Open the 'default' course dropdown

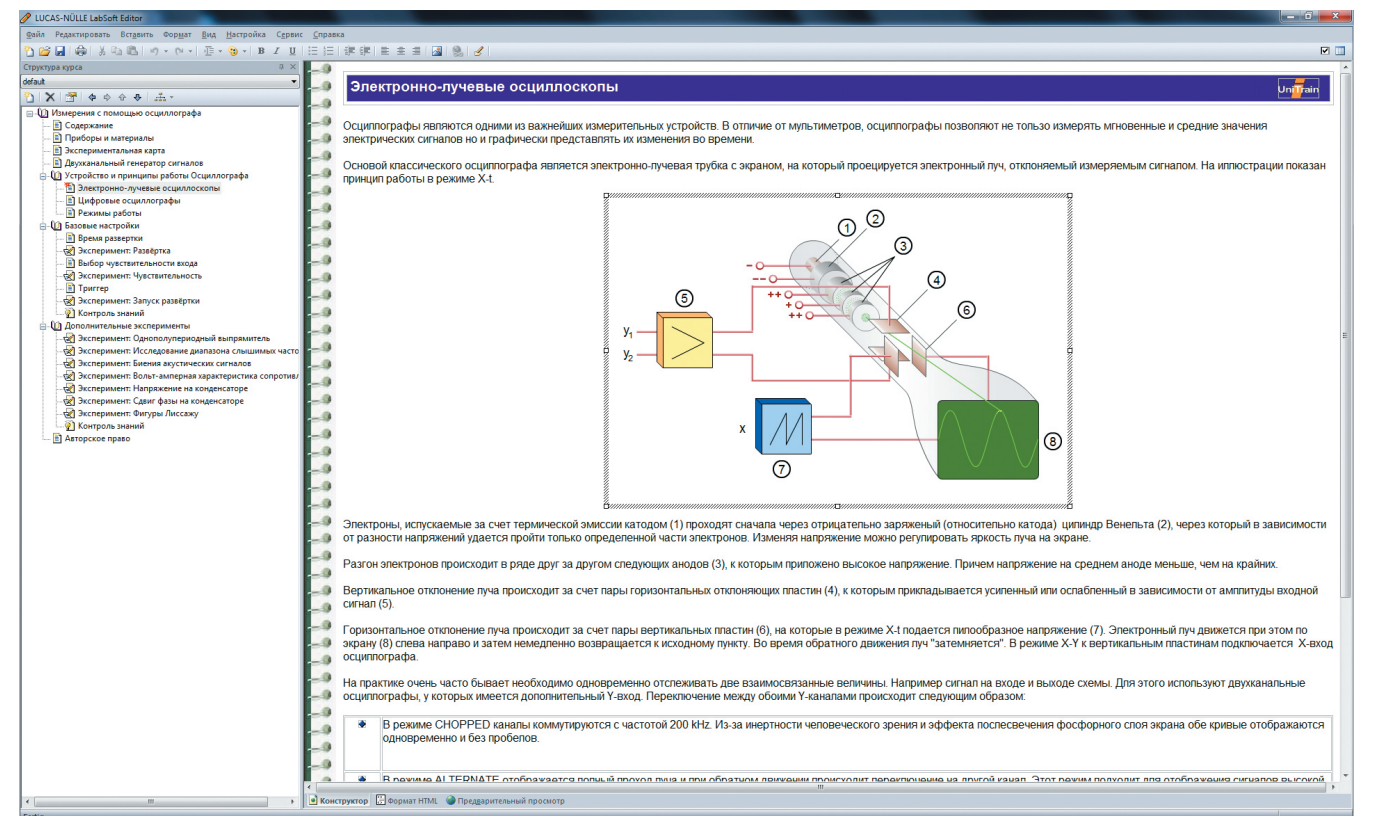[x=160, y=81]
